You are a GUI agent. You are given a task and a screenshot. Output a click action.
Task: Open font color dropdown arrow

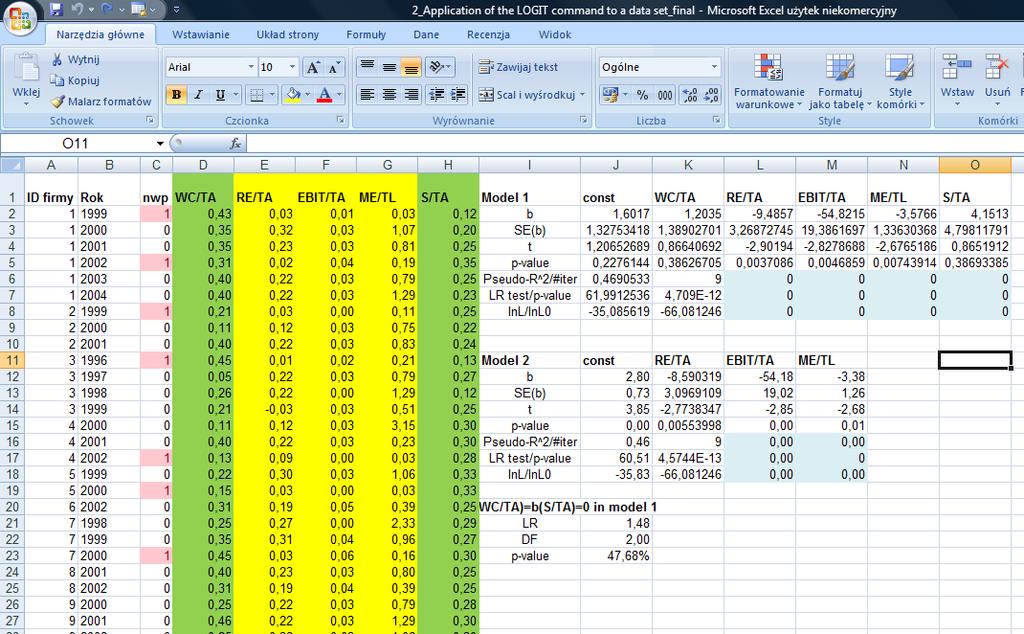tap(339, 95)
